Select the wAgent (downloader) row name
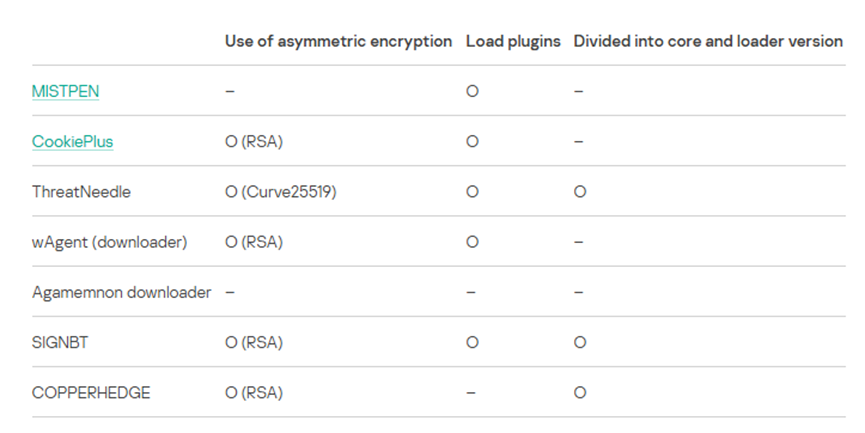The image size is (865, 433). click(x=110, y=242)
